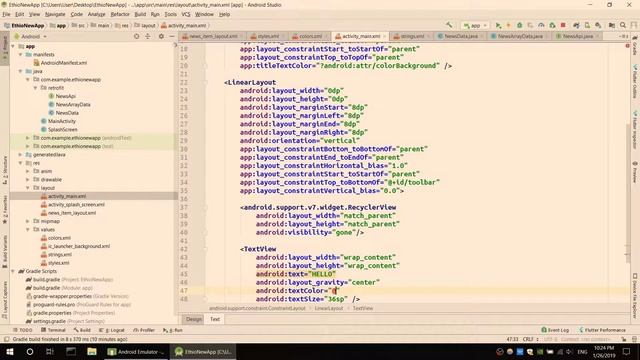
Task: Switch to the NewsArrayData.java tab
Action: click(520, 36)
